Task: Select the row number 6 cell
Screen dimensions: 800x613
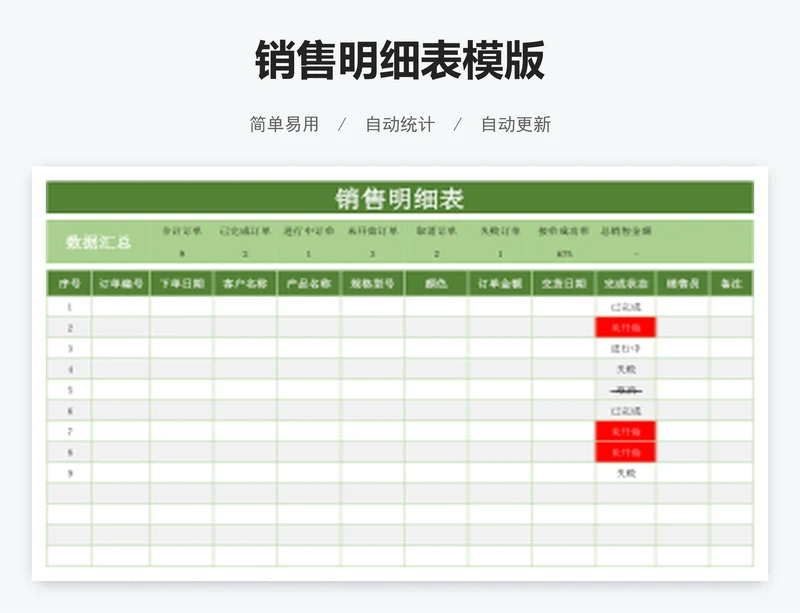Action: (x=69, y=411)
